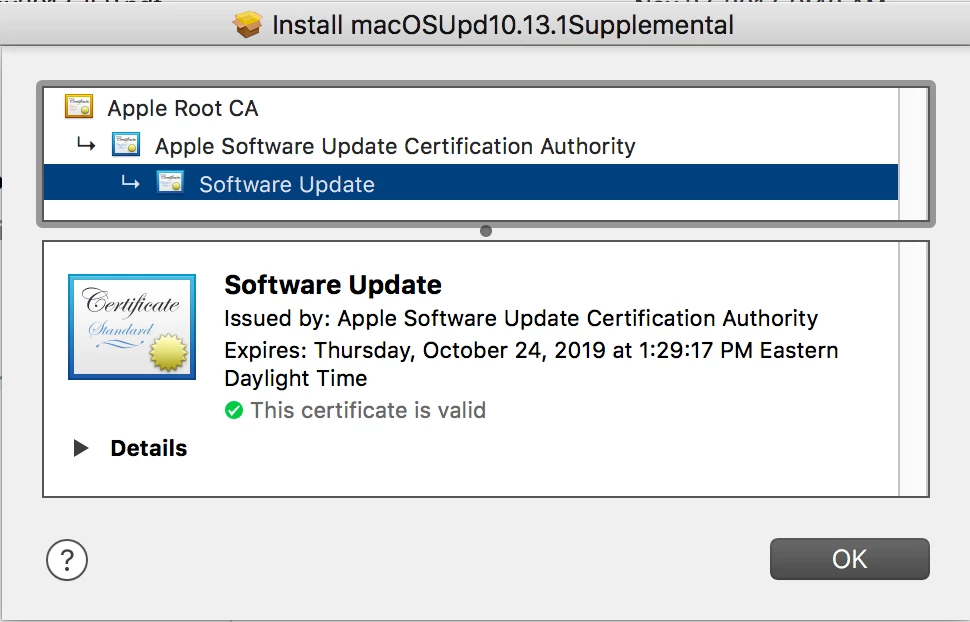Click the Software Update row certificate icon
The image size is (970, 622).
tap(170, 183)
